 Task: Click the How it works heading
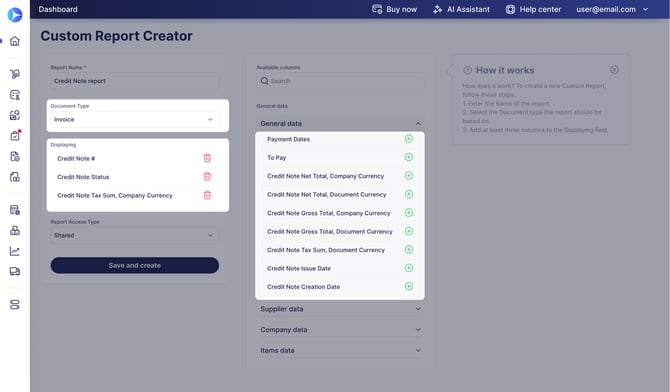click(505, 70)
